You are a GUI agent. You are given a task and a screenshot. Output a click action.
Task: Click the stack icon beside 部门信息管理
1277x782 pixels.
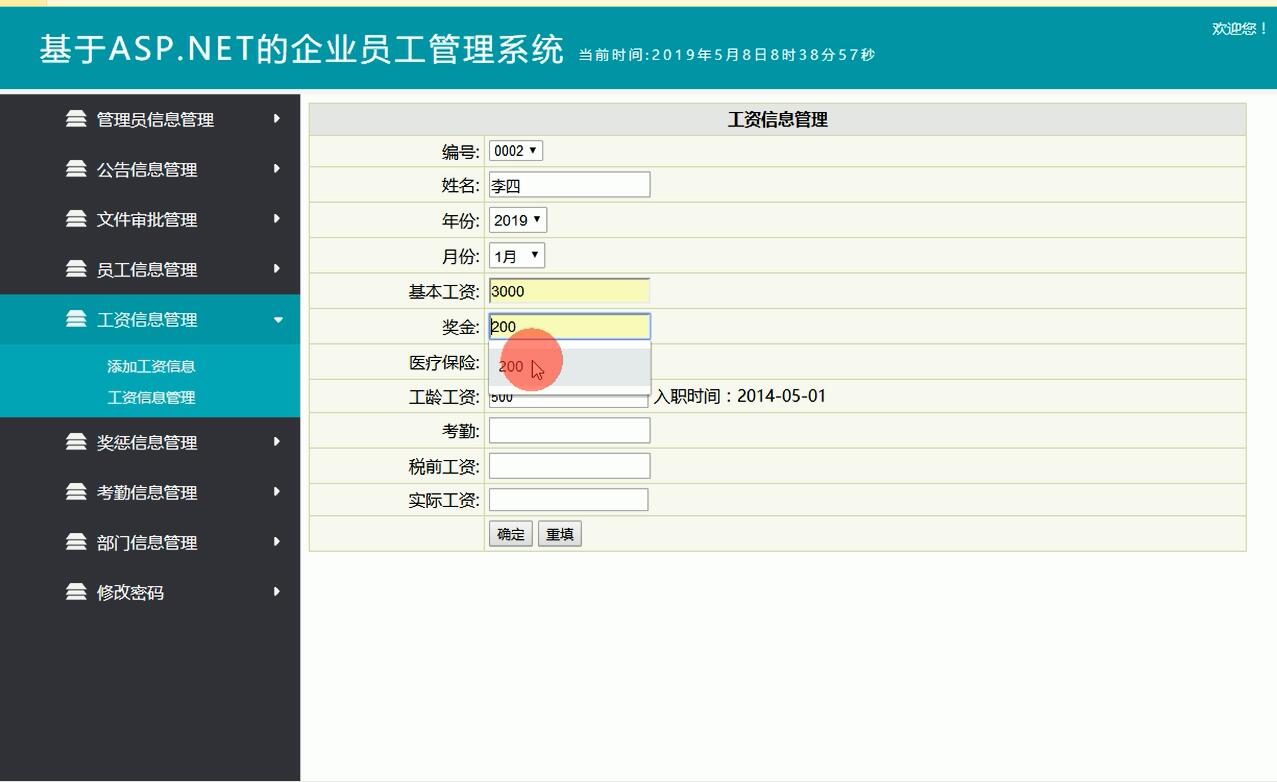coord(76,542)
